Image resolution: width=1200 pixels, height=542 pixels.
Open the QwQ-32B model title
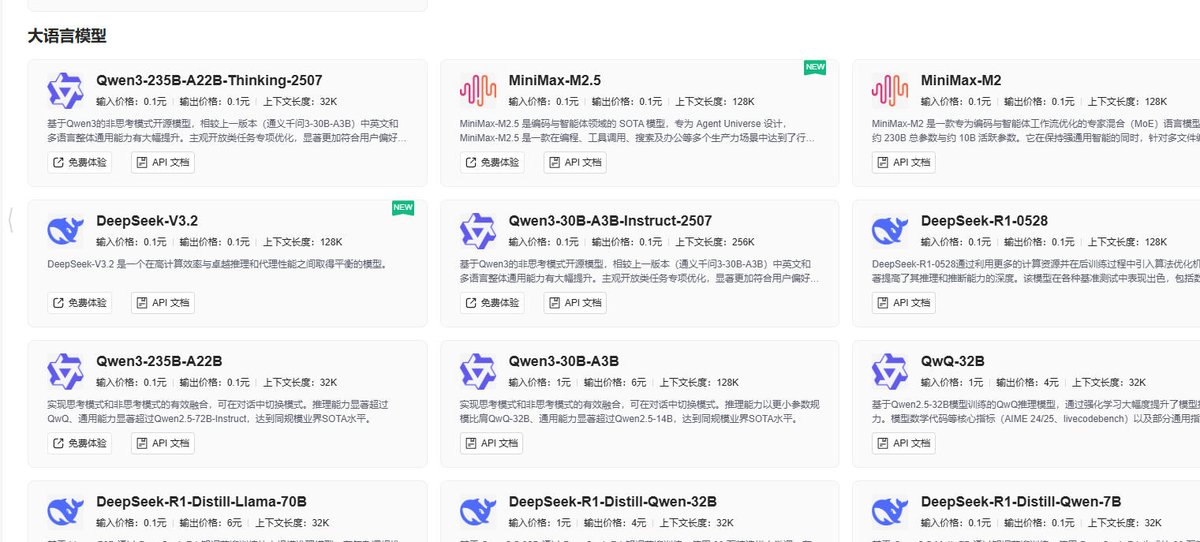pyautogui.click(x=953, y=360)
